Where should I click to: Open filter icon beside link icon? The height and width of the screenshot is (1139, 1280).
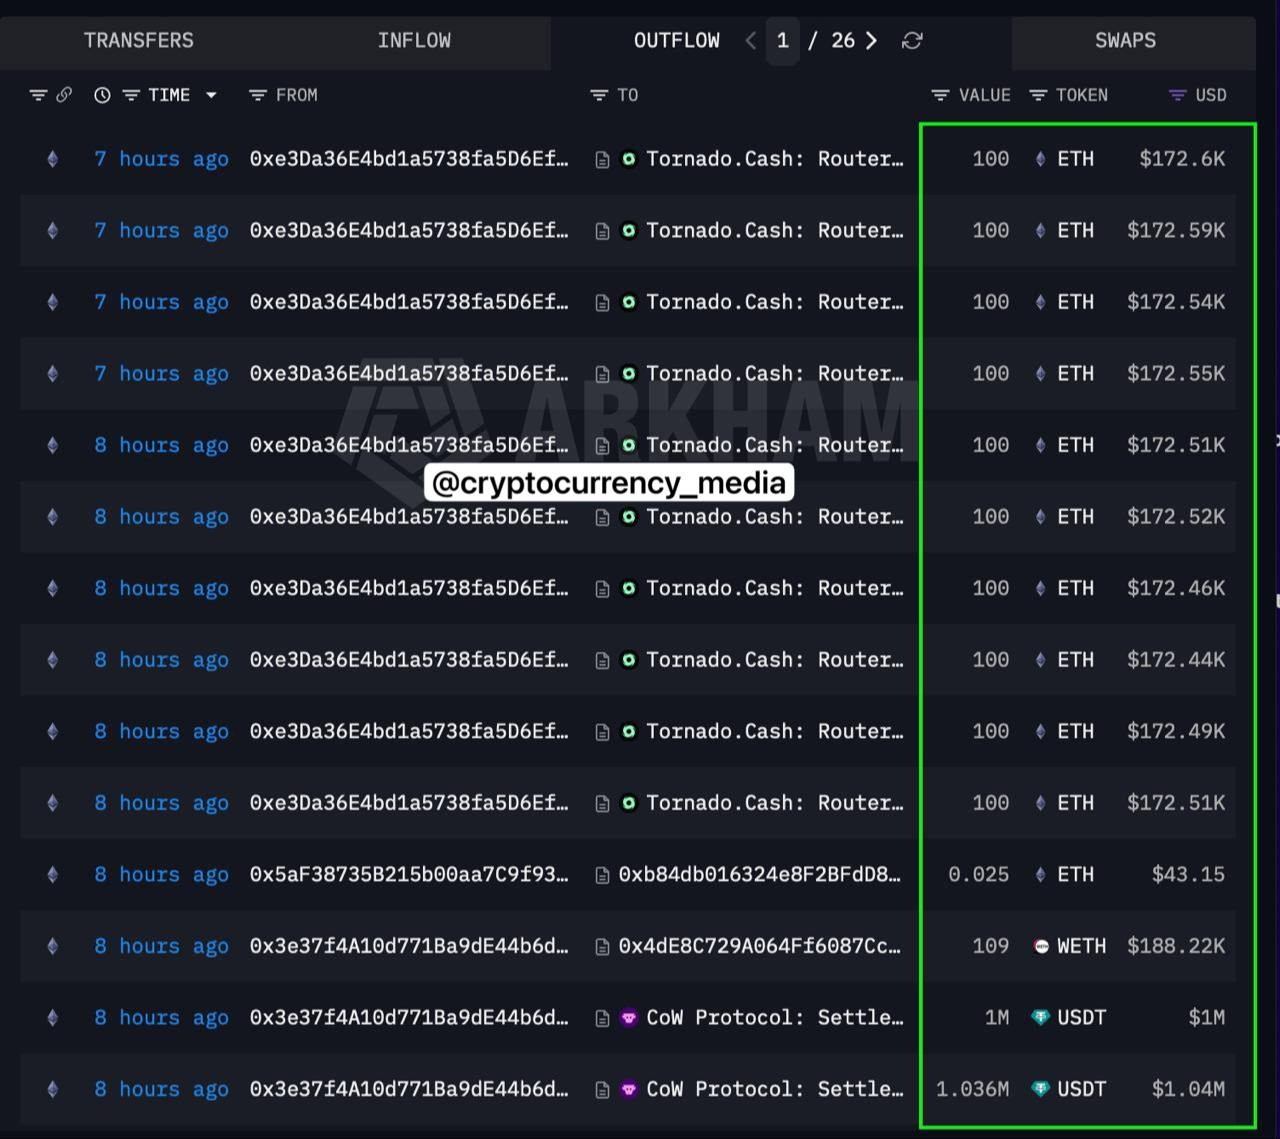pos(38,95)
